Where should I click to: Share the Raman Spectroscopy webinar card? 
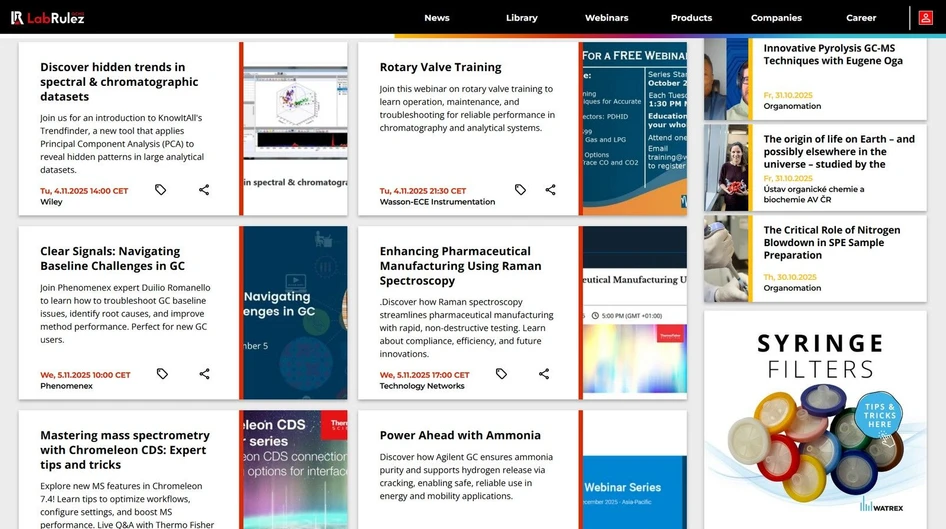pyautogui.click(x=544, y=374)
